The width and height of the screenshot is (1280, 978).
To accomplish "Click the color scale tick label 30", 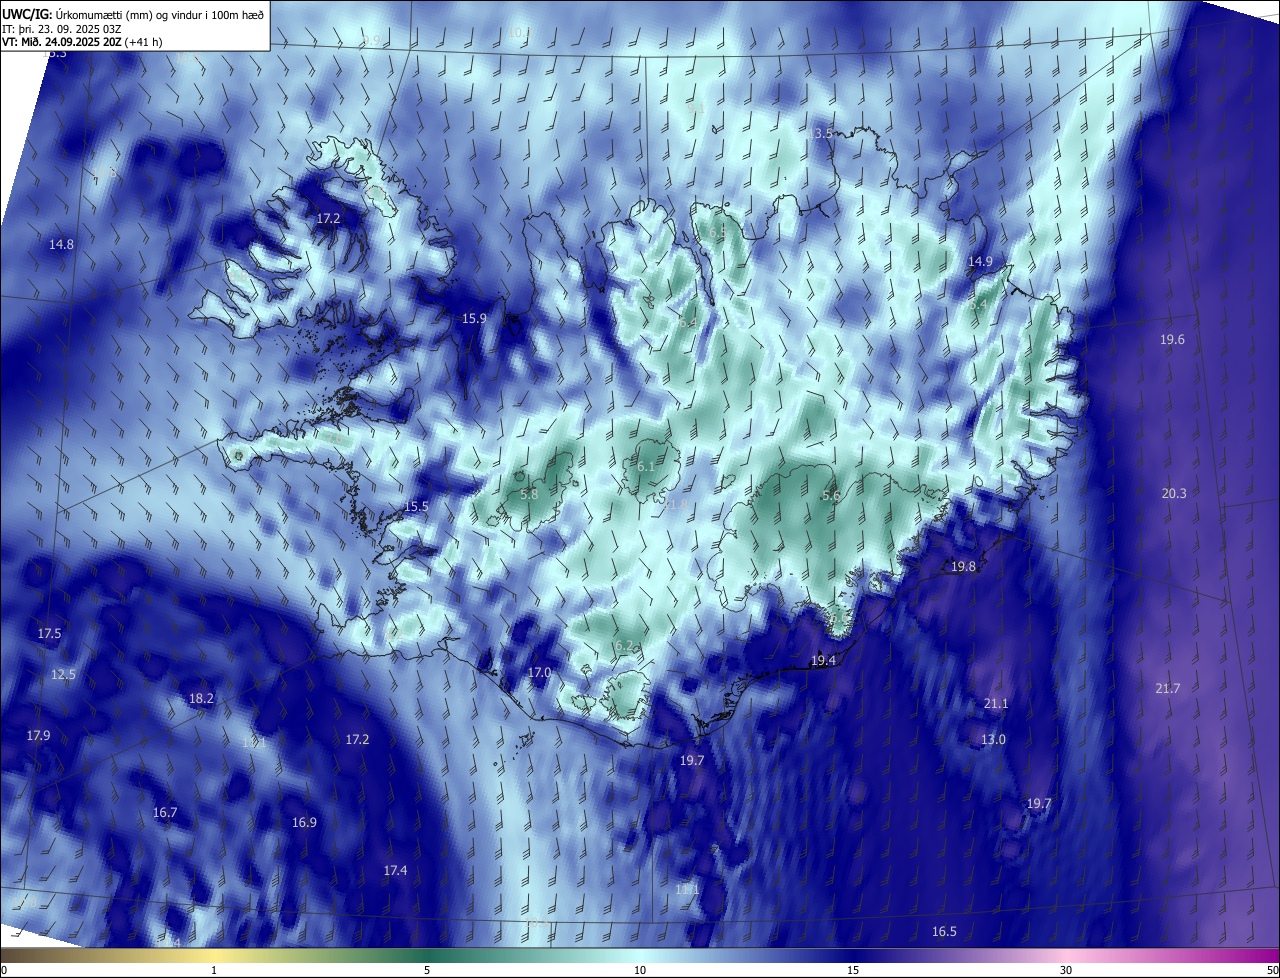I will click(1066, 970).
